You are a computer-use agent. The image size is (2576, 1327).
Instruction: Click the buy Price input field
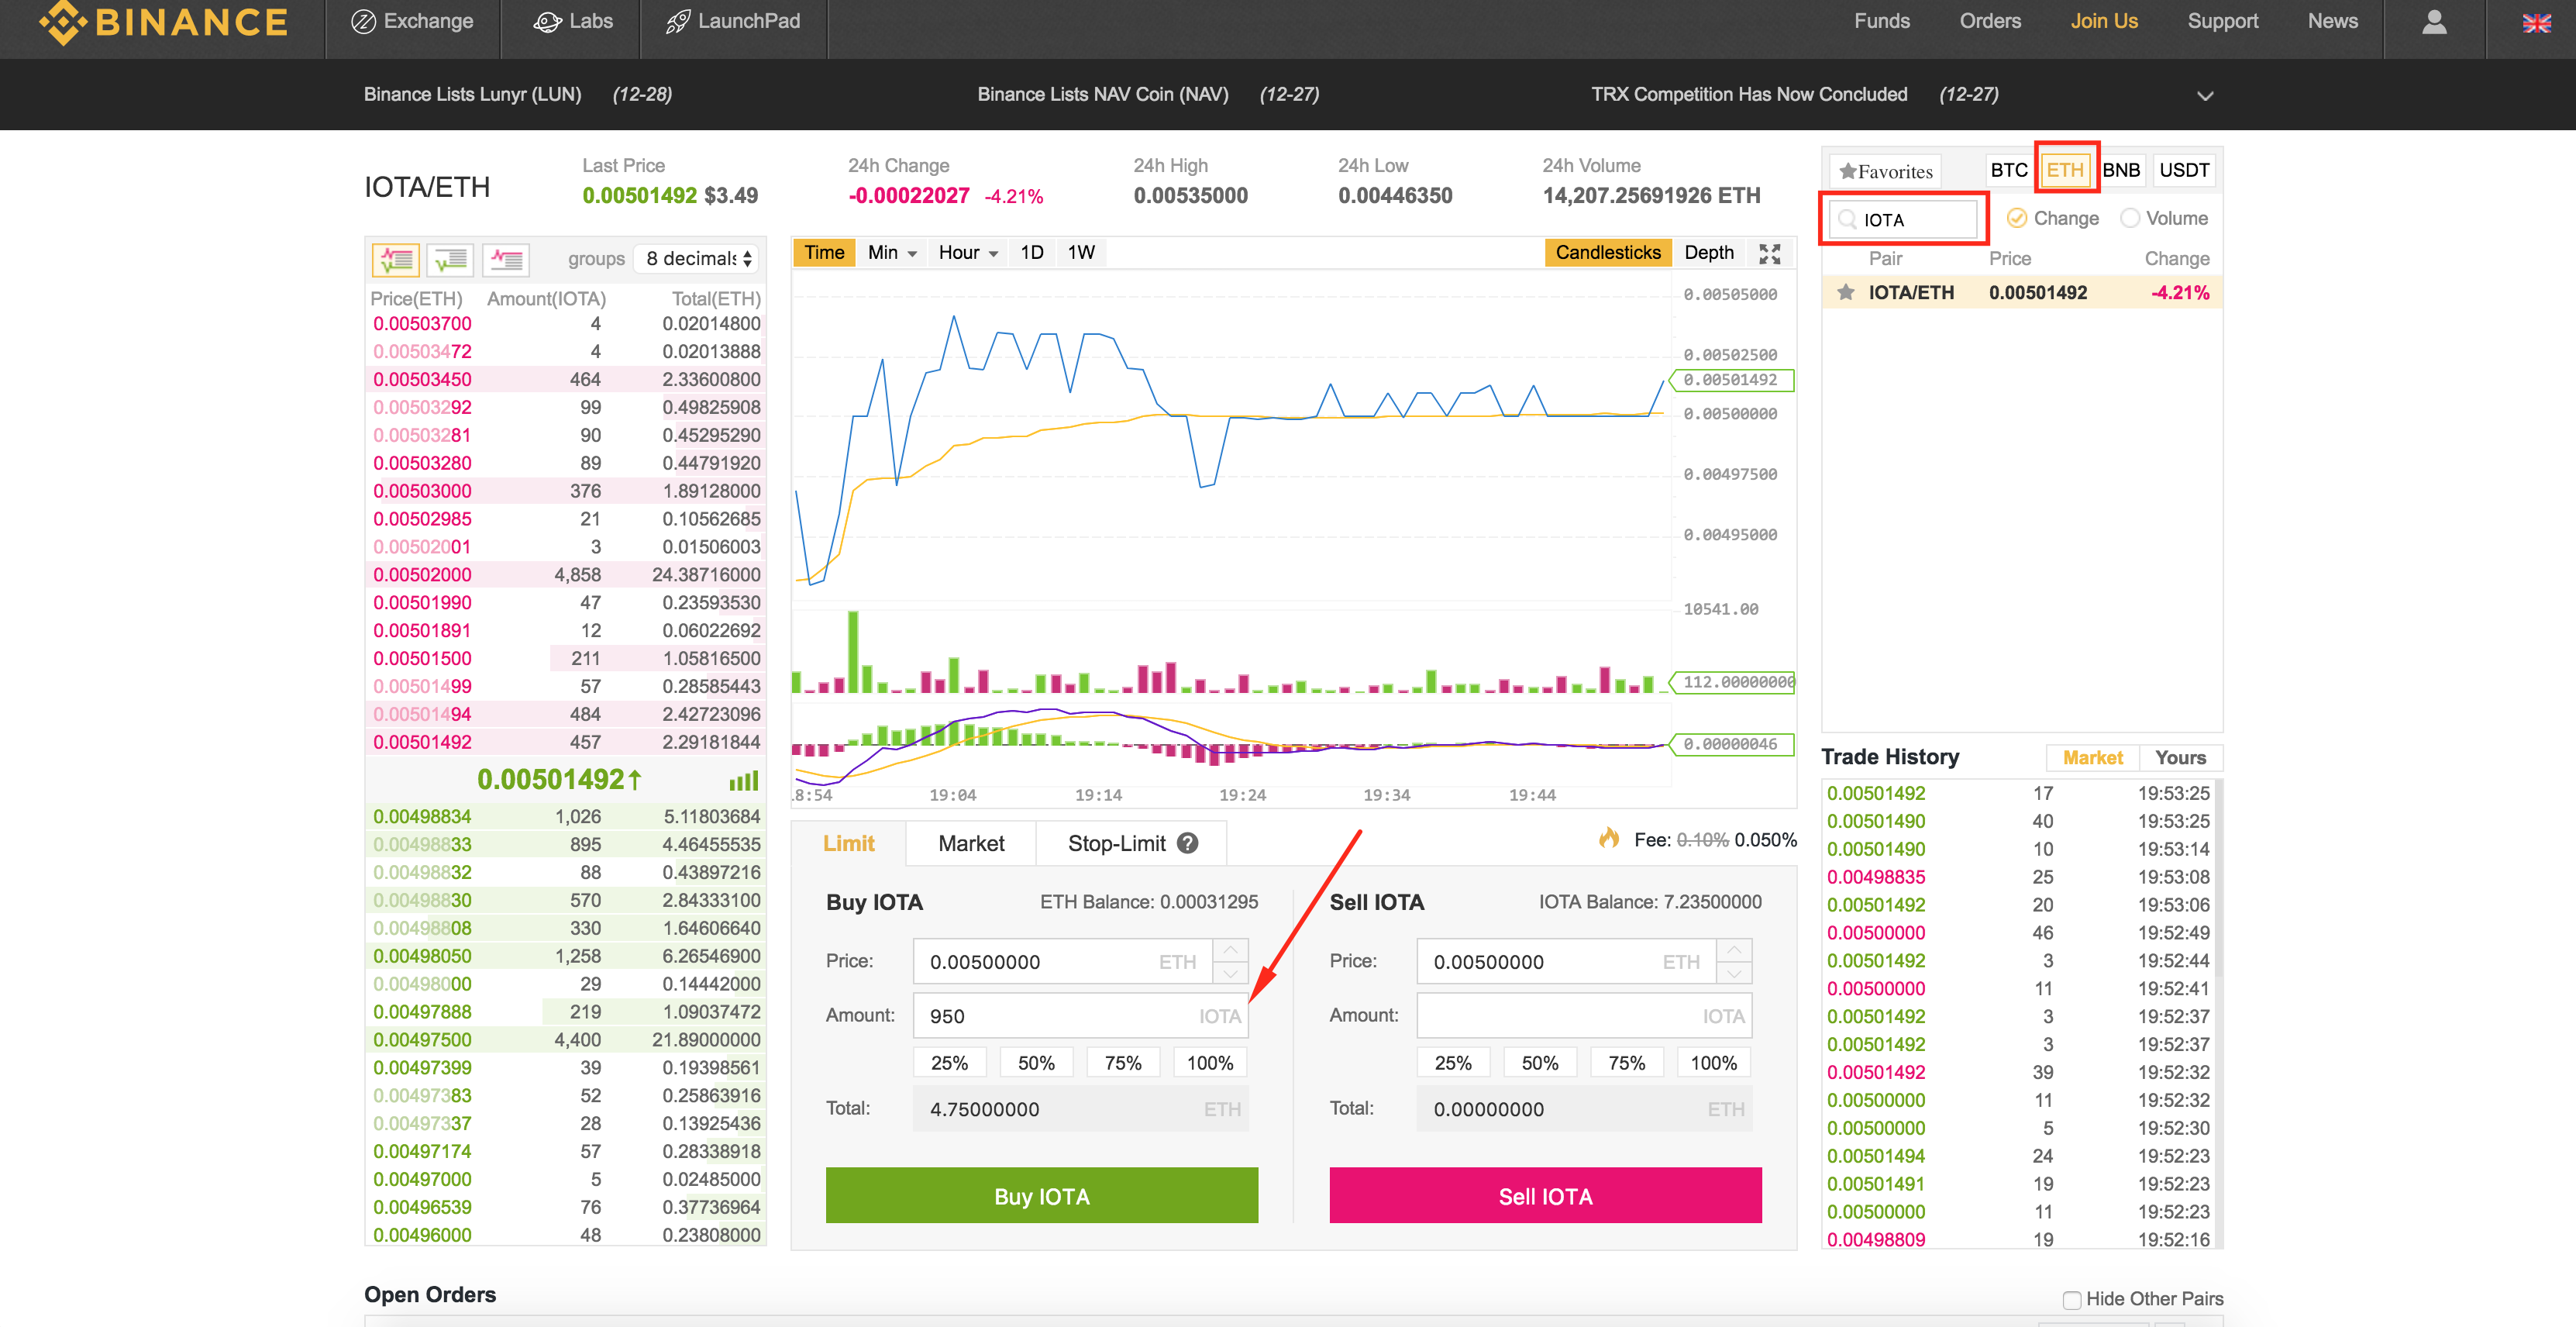click(1063, 961)
